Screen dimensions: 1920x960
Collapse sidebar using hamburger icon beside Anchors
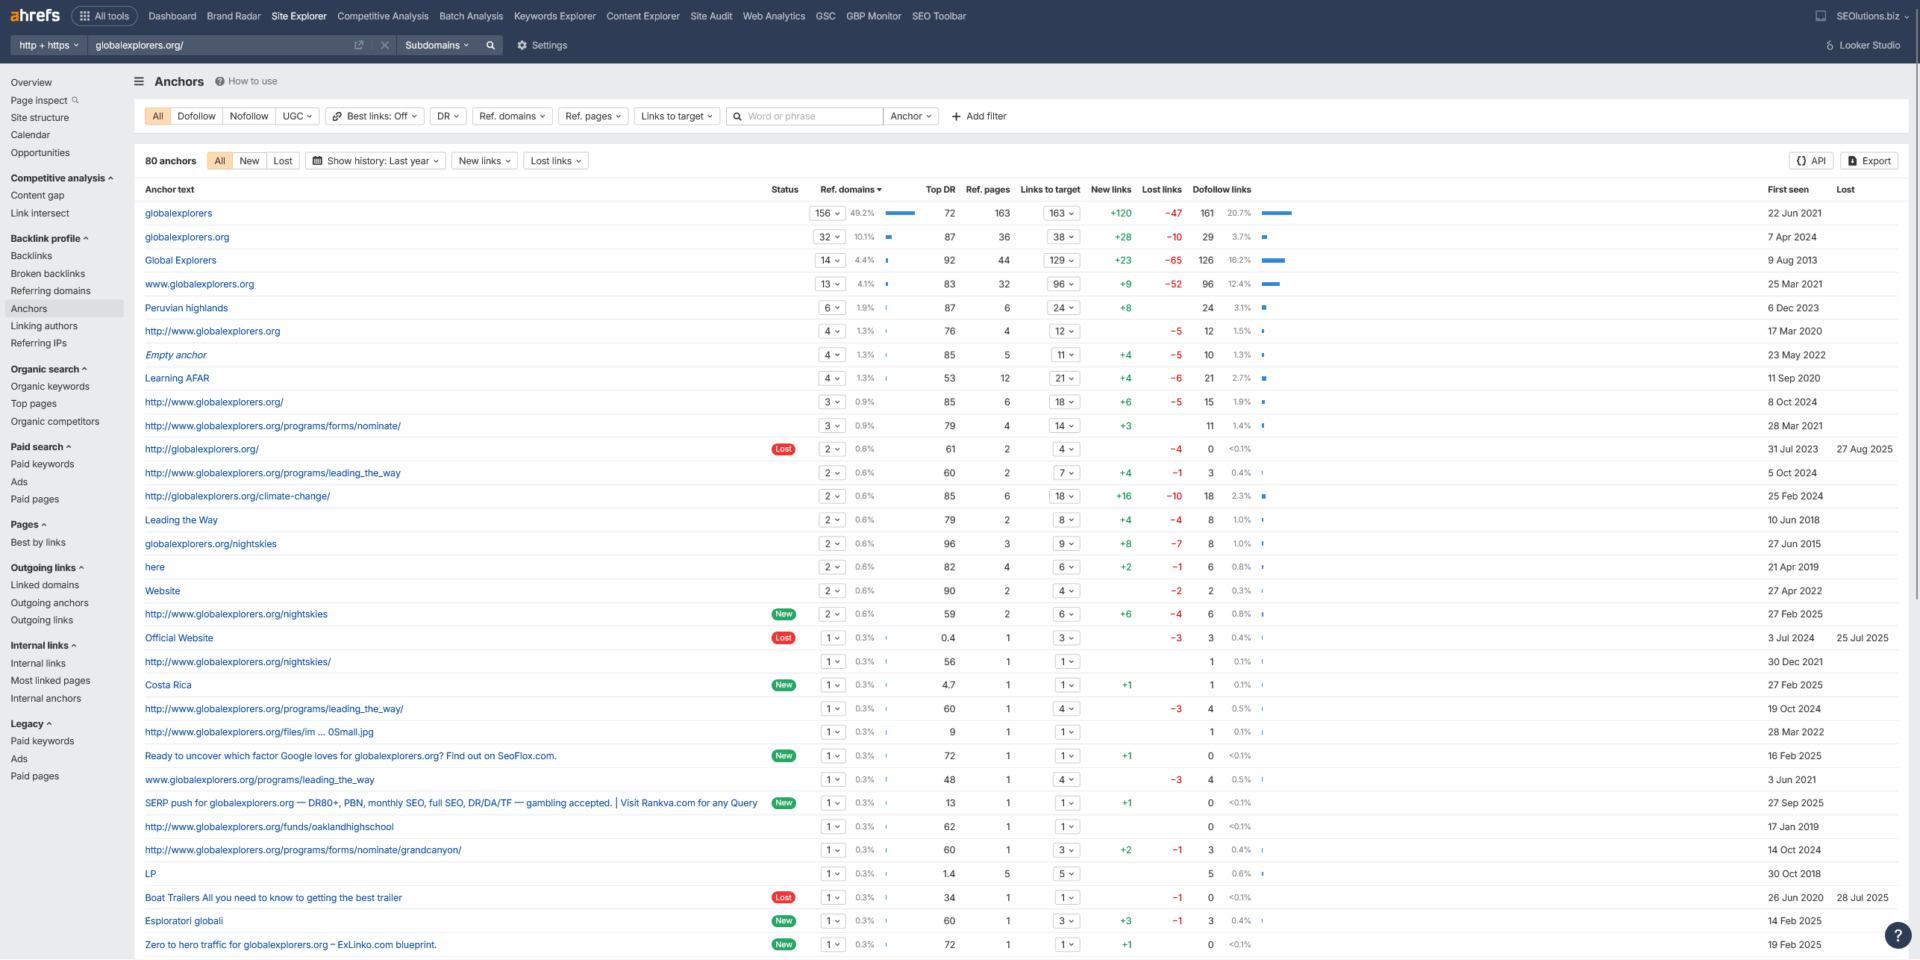(x=139, y=82)
